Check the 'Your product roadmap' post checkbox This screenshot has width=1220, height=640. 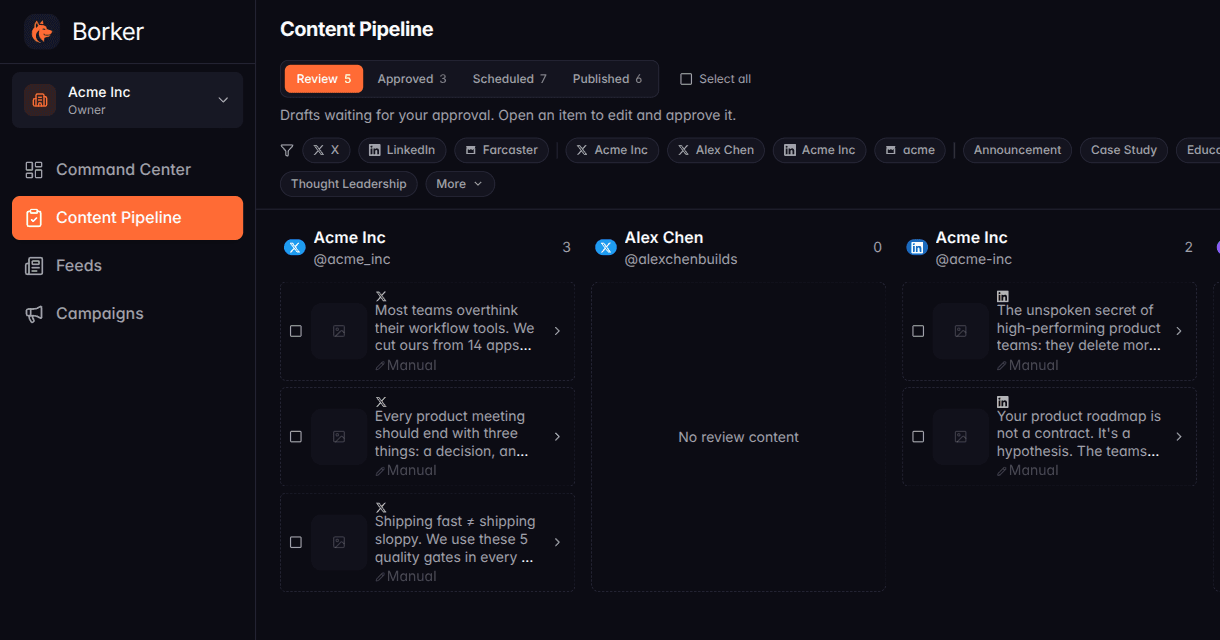pos(918,437)
